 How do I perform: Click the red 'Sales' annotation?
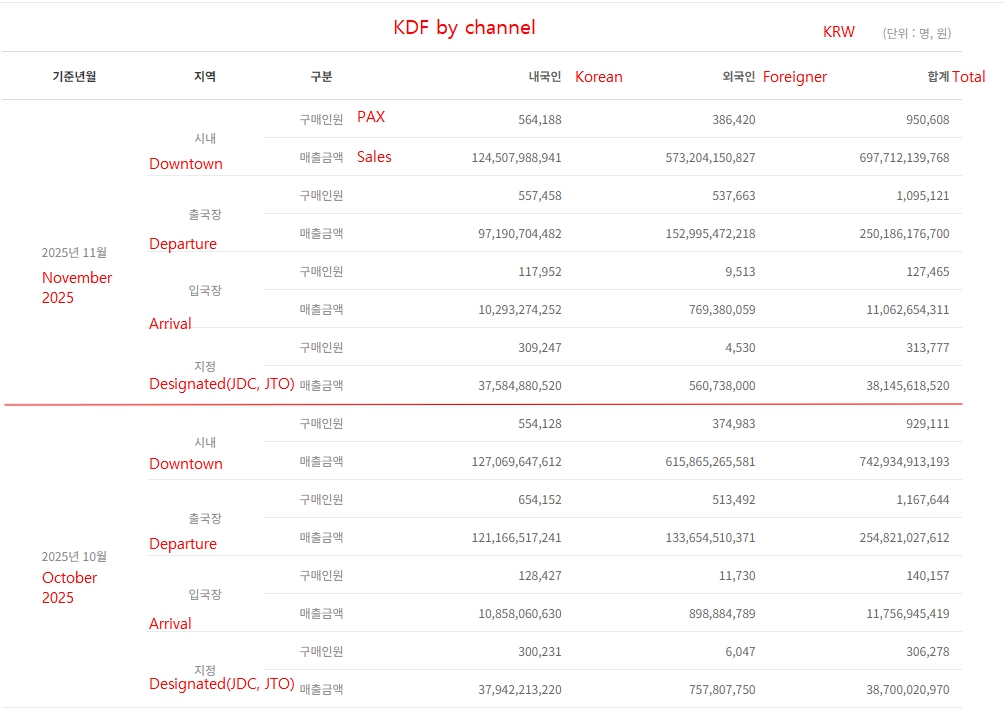(374, 157)
